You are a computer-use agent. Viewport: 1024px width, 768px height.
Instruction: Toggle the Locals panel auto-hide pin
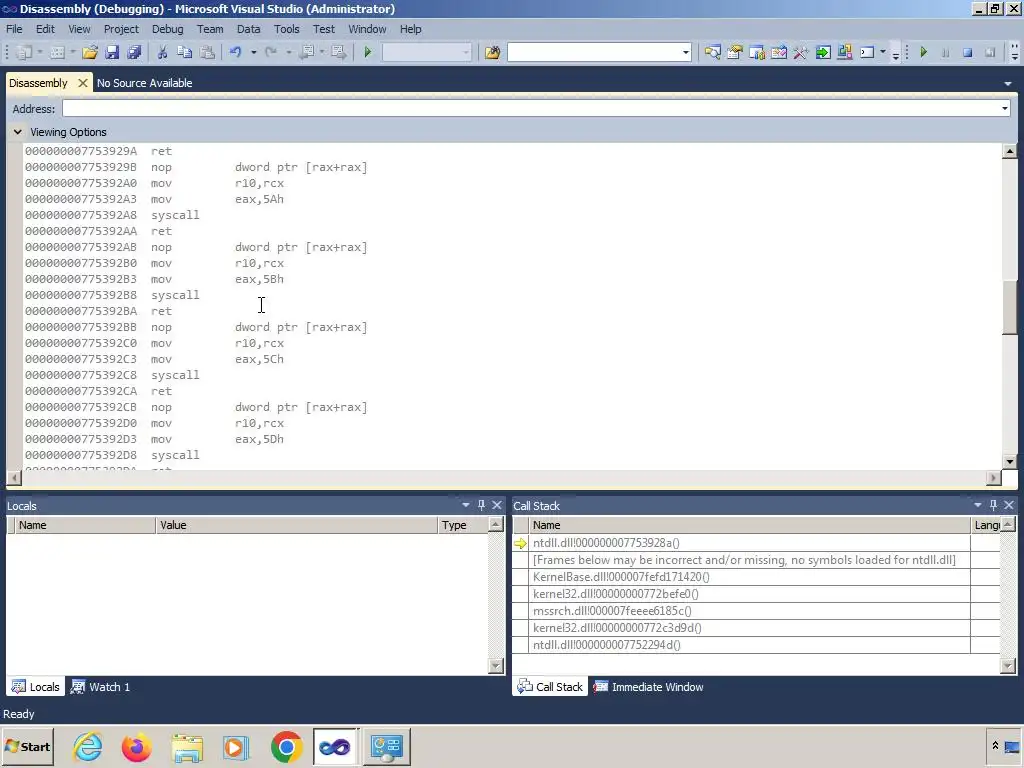[x=481, y=505]
